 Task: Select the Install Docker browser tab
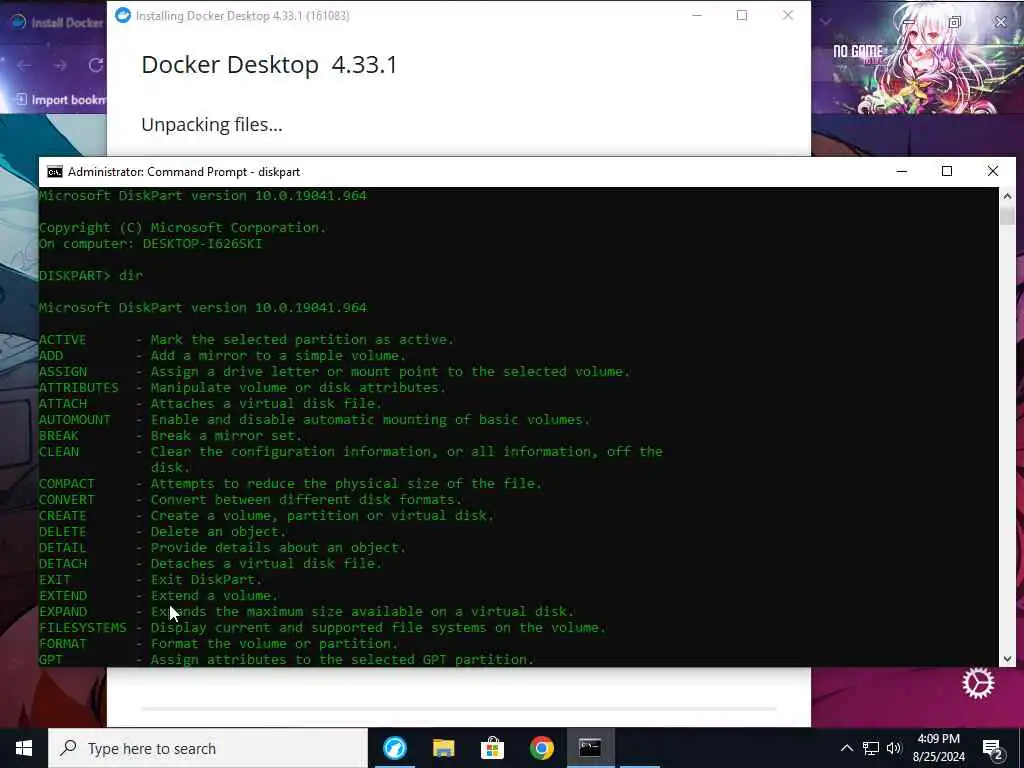(57, 22)
